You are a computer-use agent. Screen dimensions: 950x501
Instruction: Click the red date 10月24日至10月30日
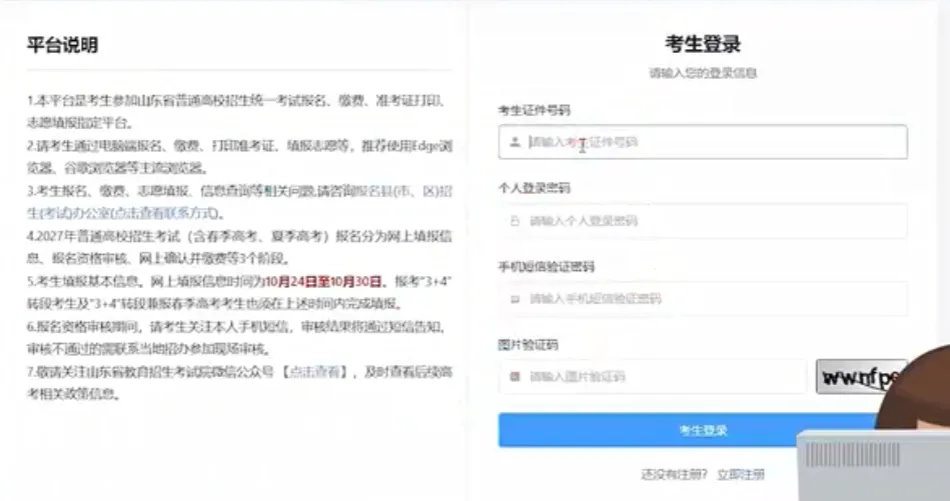[x=324, y=282]
